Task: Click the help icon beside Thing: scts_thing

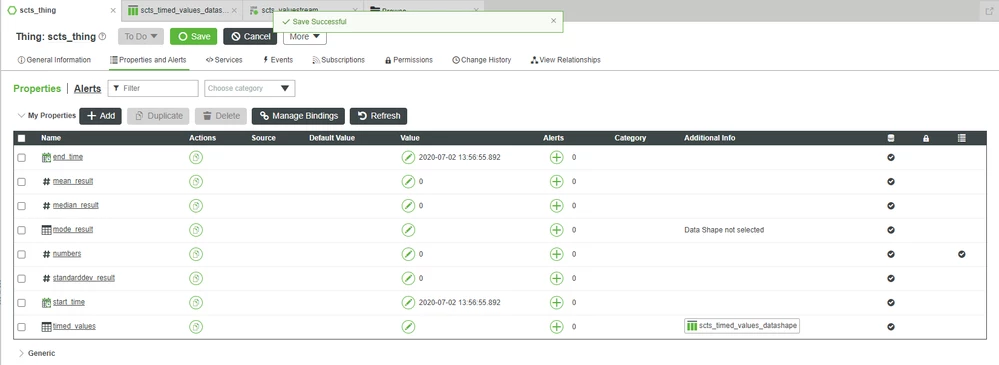Action: click(103, 37)
